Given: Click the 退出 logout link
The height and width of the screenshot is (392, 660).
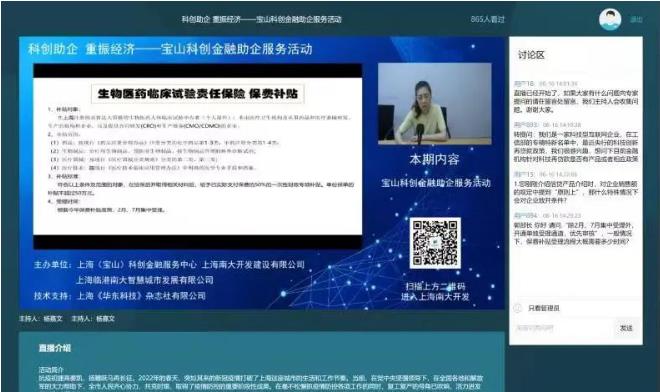Looking at the screenshot, I should (x=636, y=20).
